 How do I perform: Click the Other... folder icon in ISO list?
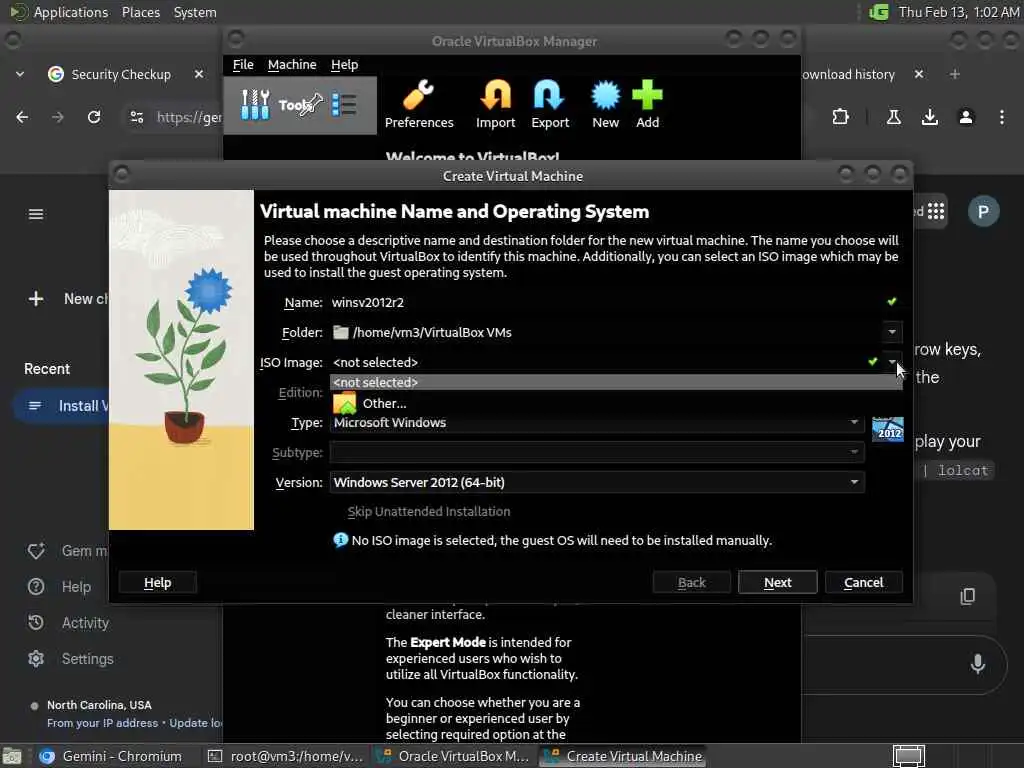[x=345, y=404]
